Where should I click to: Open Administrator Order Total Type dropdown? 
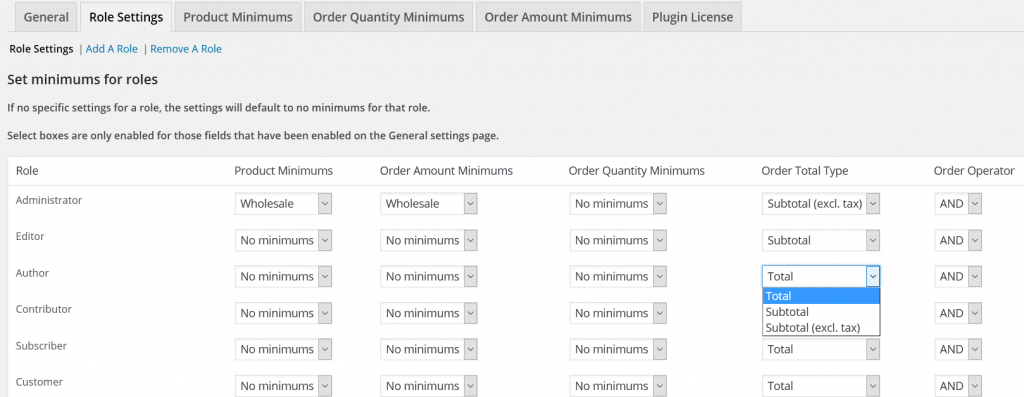click(821, 204)
